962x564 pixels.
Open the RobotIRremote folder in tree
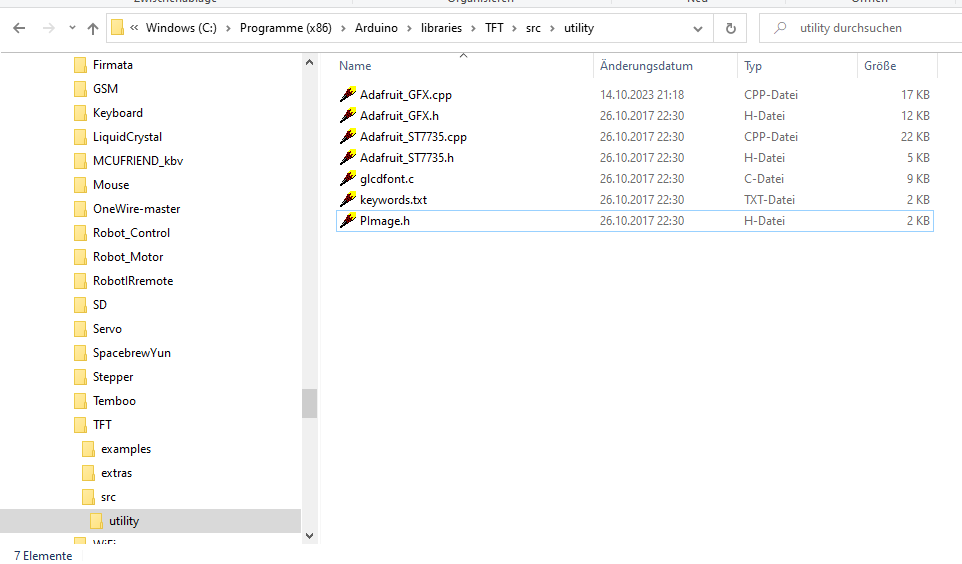tap(133, 281)
